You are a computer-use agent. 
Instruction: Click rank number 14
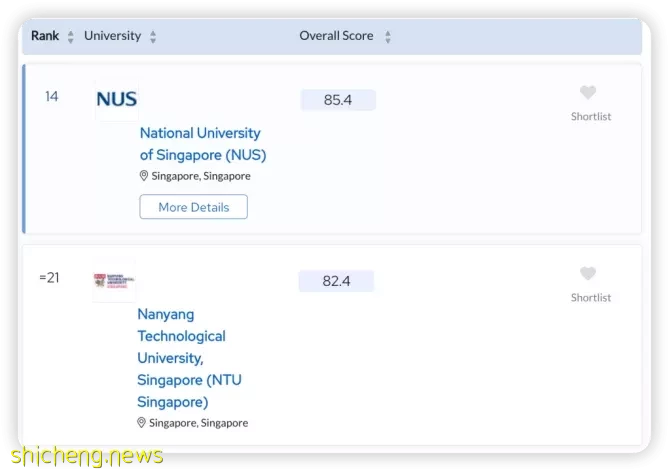pyautogui.click(x=52, y=96)
